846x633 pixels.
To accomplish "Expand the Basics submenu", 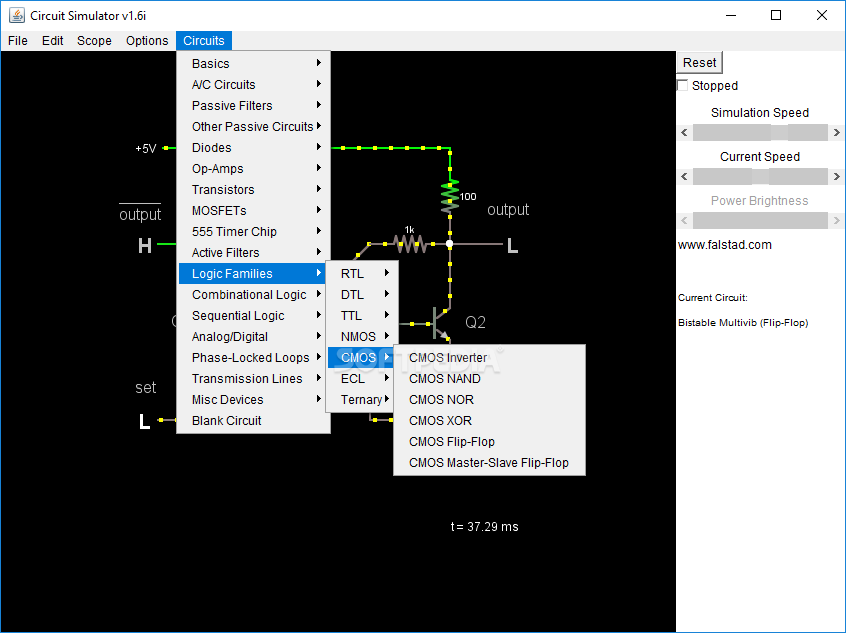I will (253, 64).
